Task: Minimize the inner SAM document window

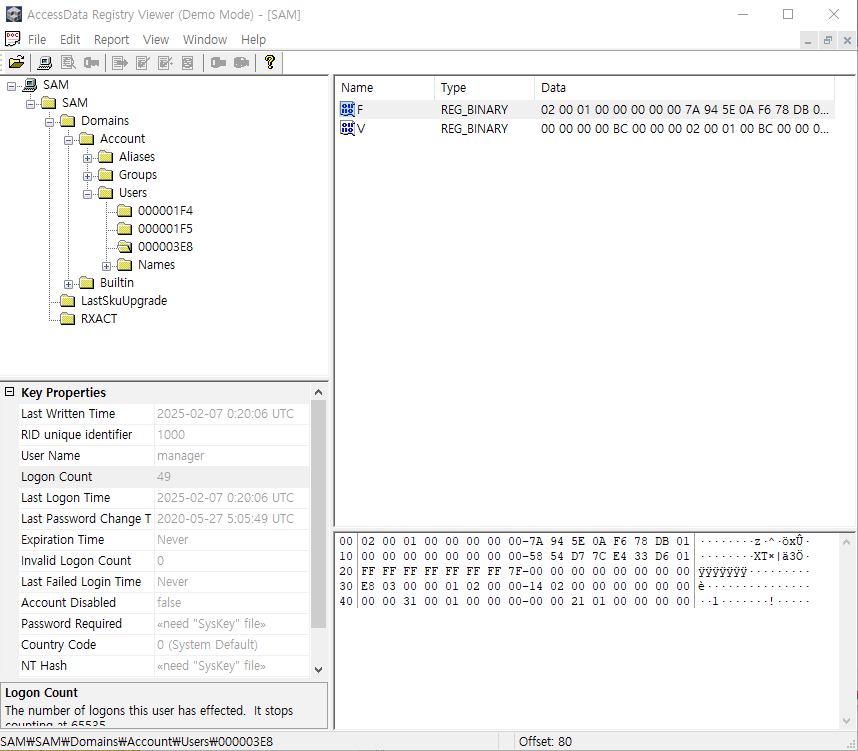Action: [808, 41]
